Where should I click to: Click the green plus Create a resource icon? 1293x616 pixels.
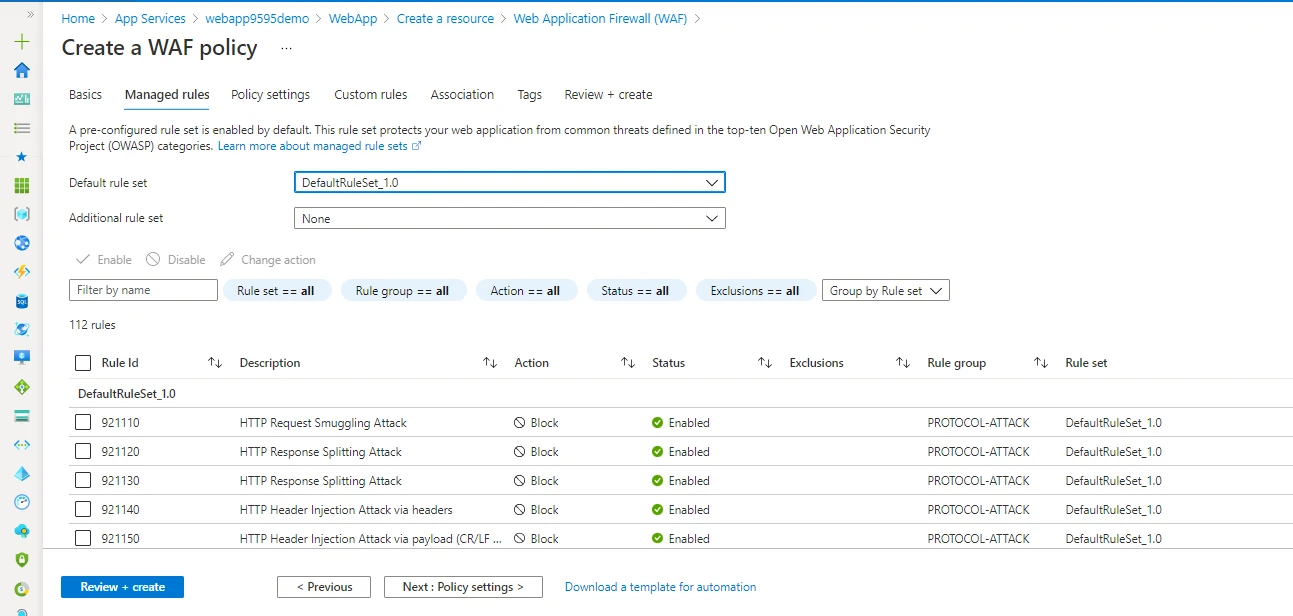tap(22, 42)
